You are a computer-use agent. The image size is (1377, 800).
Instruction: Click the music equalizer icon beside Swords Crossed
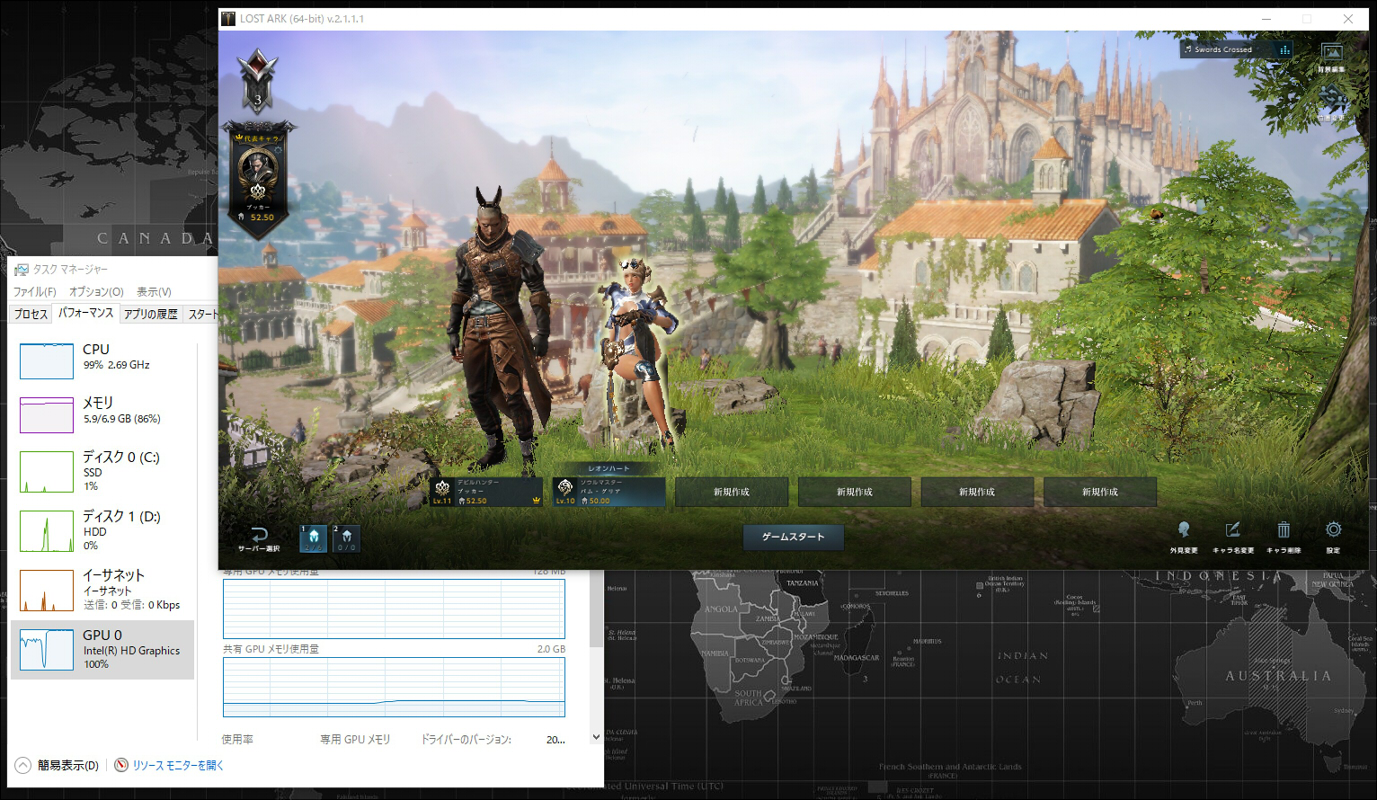coord(1285,49)
